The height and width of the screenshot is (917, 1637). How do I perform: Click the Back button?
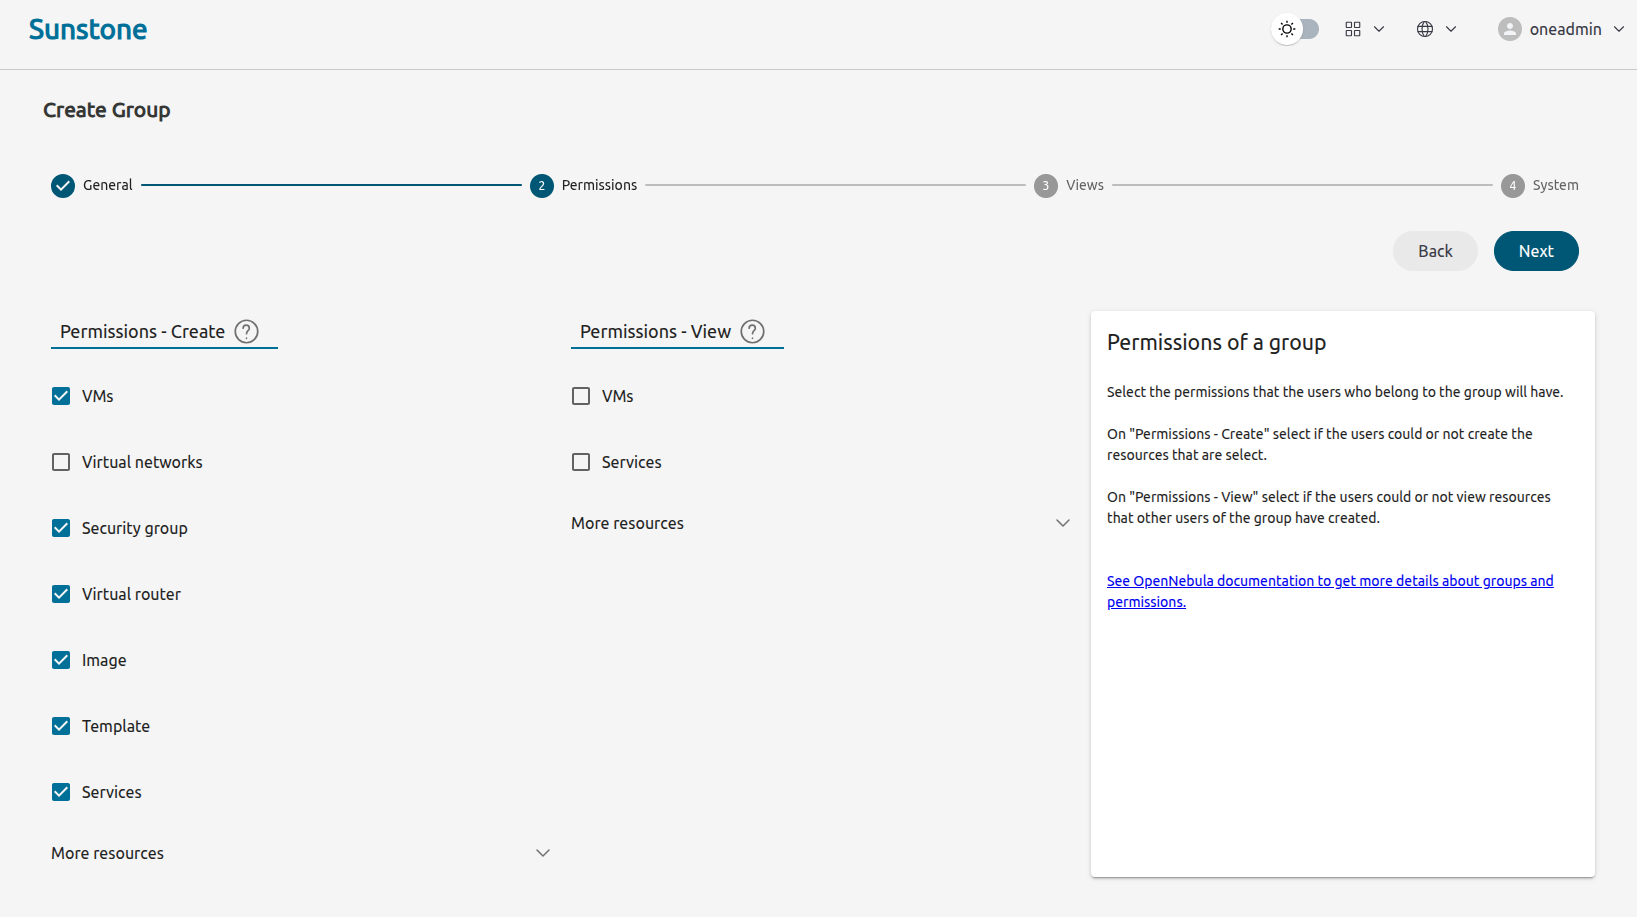coord(1434,251)
